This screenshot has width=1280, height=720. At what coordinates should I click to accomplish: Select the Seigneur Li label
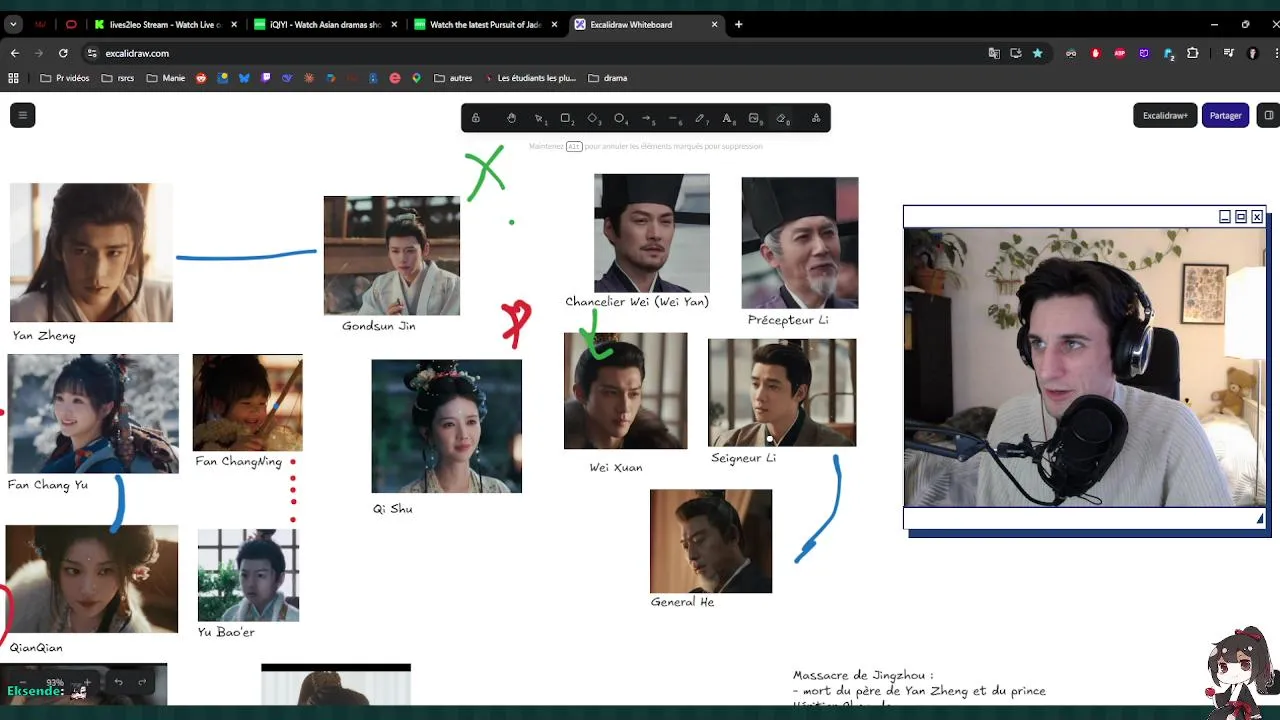[x=743, y=458]
